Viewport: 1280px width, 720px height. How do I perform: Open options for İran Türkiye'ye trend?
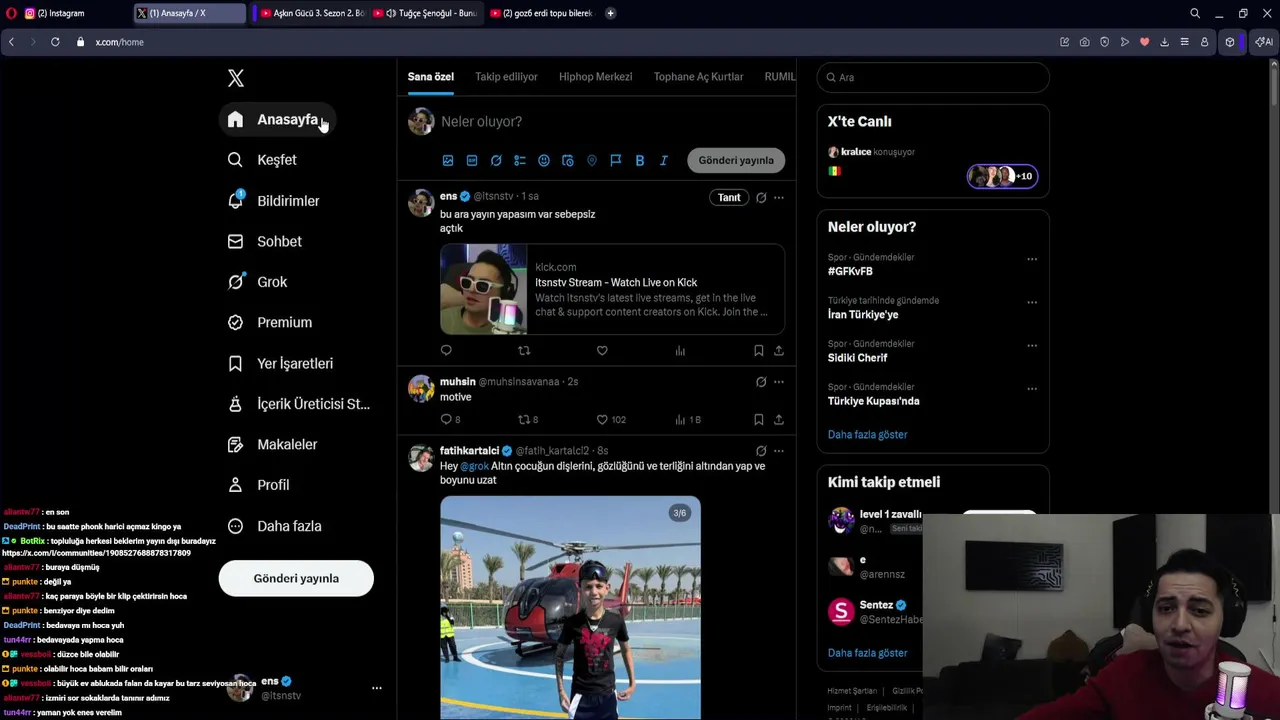pyautogui.click(x=1032, y=302)
